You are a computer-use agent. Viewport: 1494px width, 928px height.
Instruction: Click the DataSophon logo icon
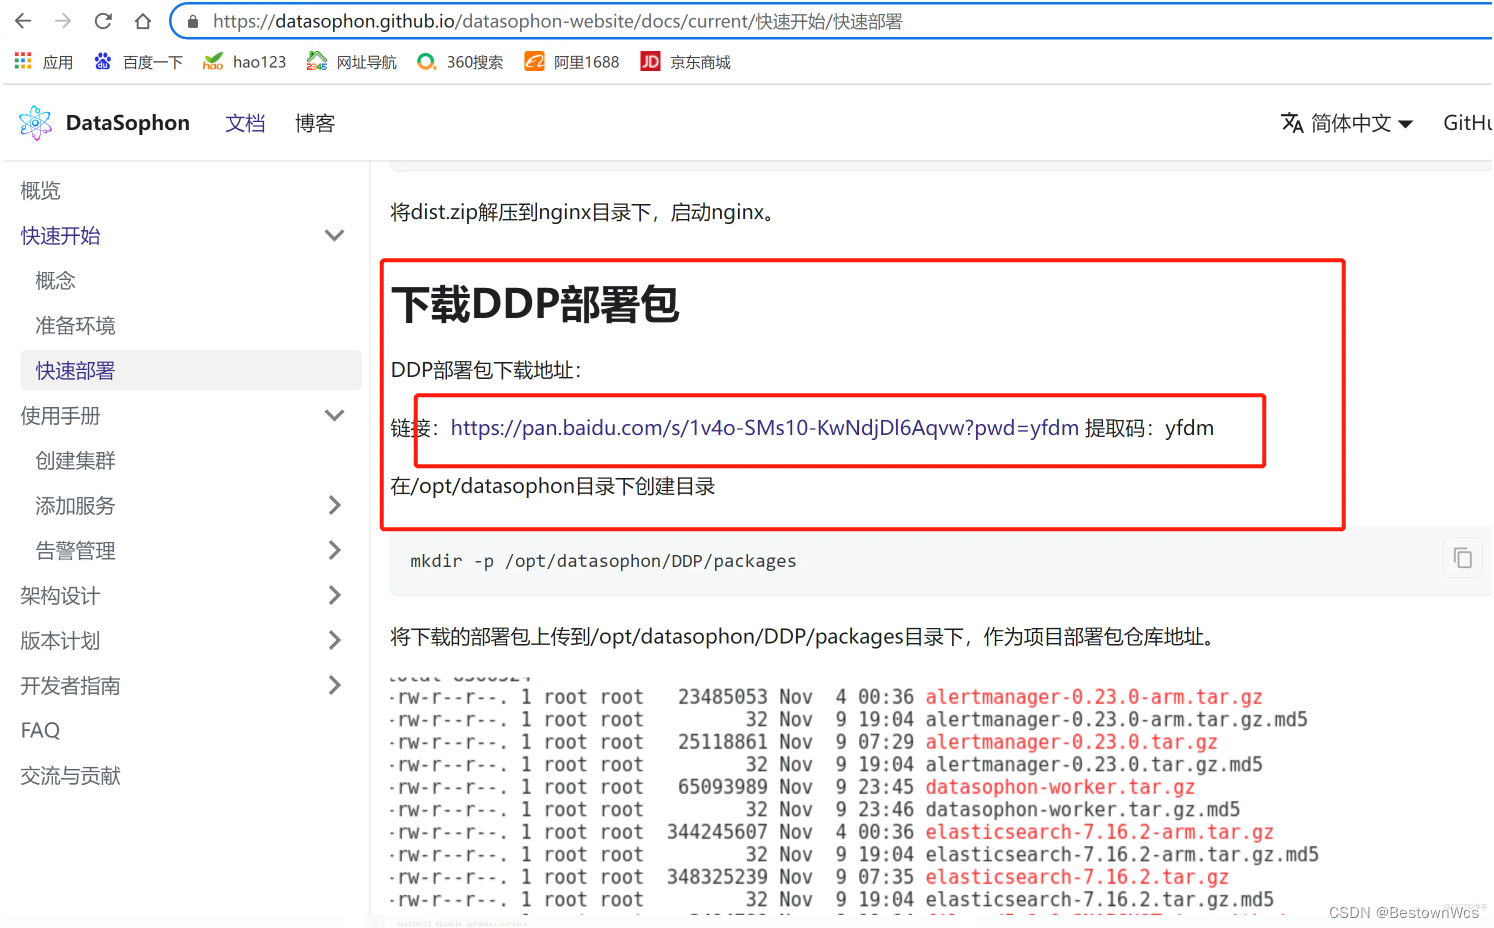point(35,123)
